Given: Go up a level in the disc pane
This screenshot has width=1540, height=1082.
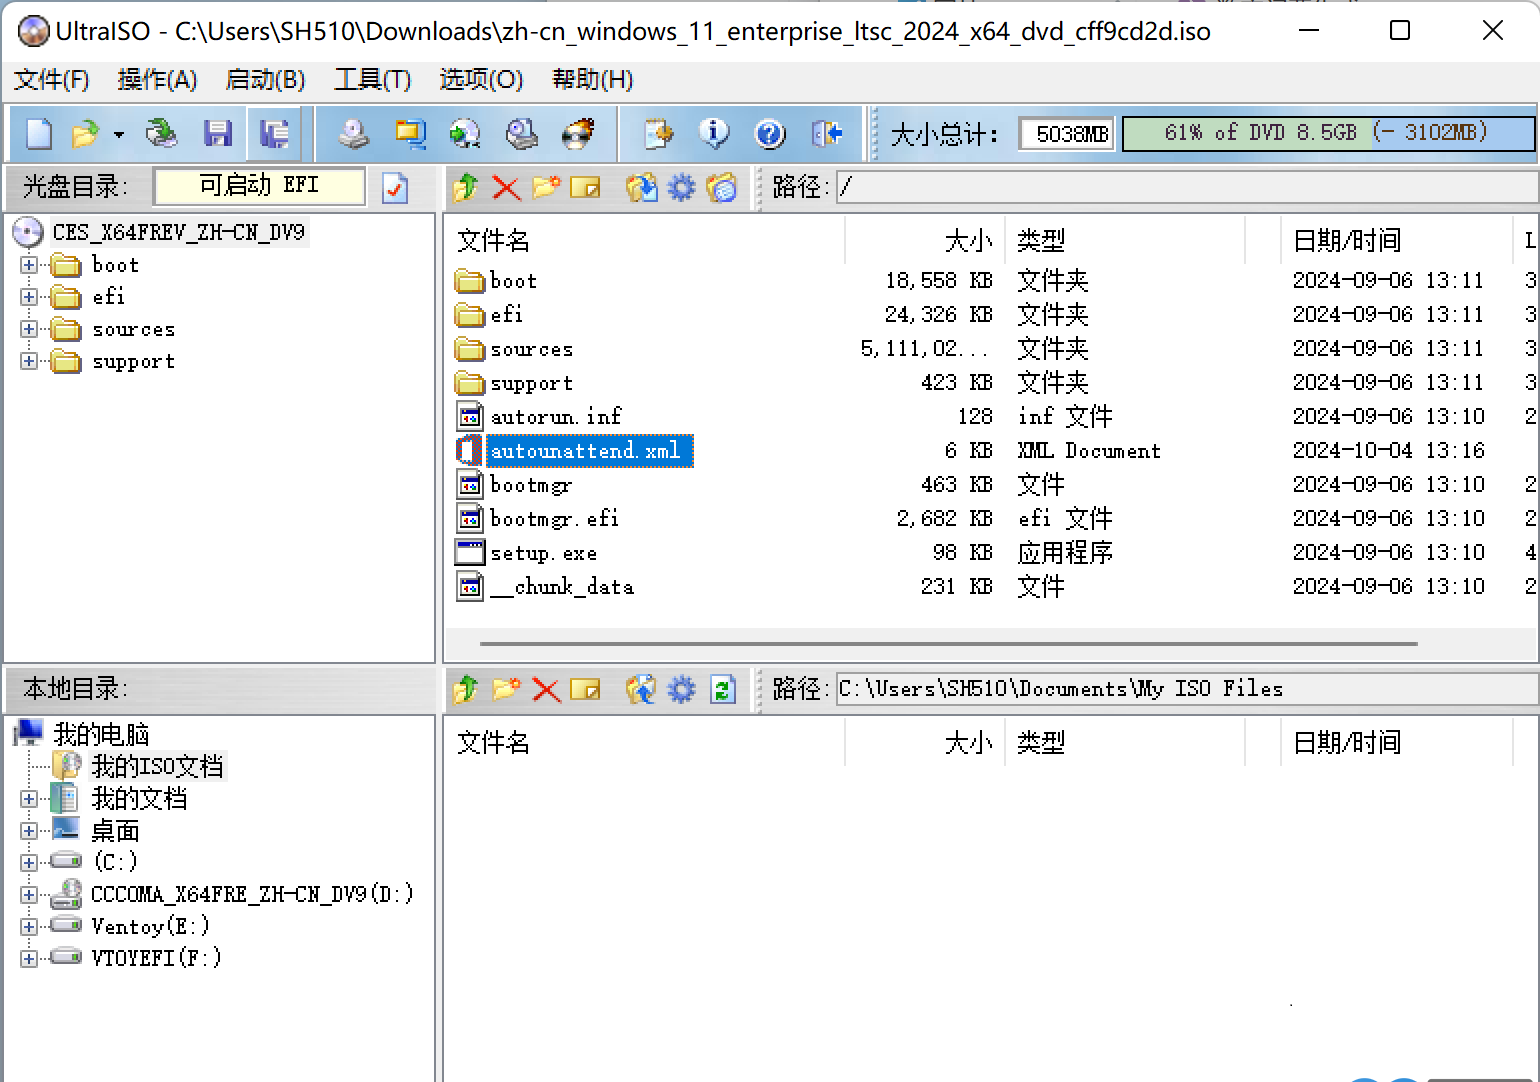Looking at the screenshot, I should 466,187.
